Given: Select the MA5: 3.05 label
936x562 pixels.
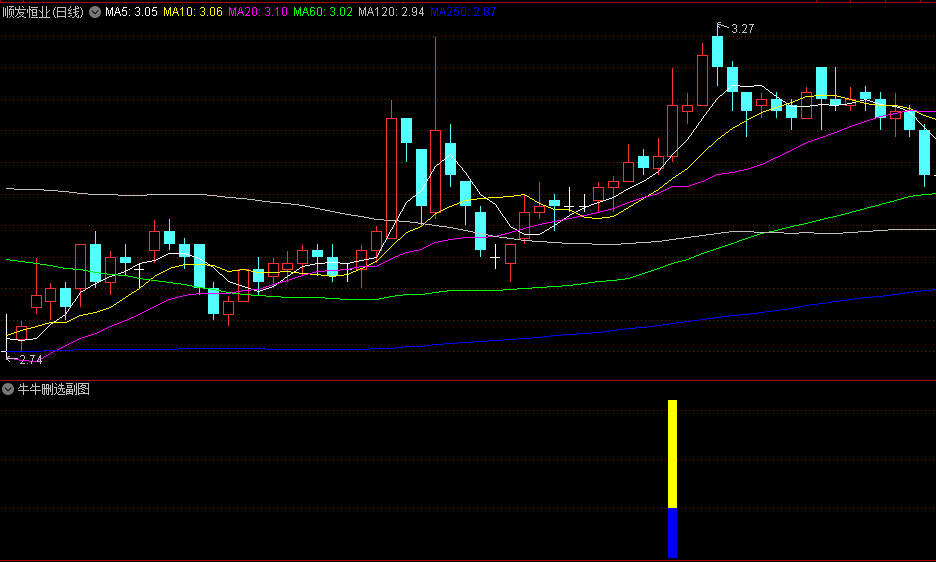Looking at the screenshot, I should click(x=131, y=12).
